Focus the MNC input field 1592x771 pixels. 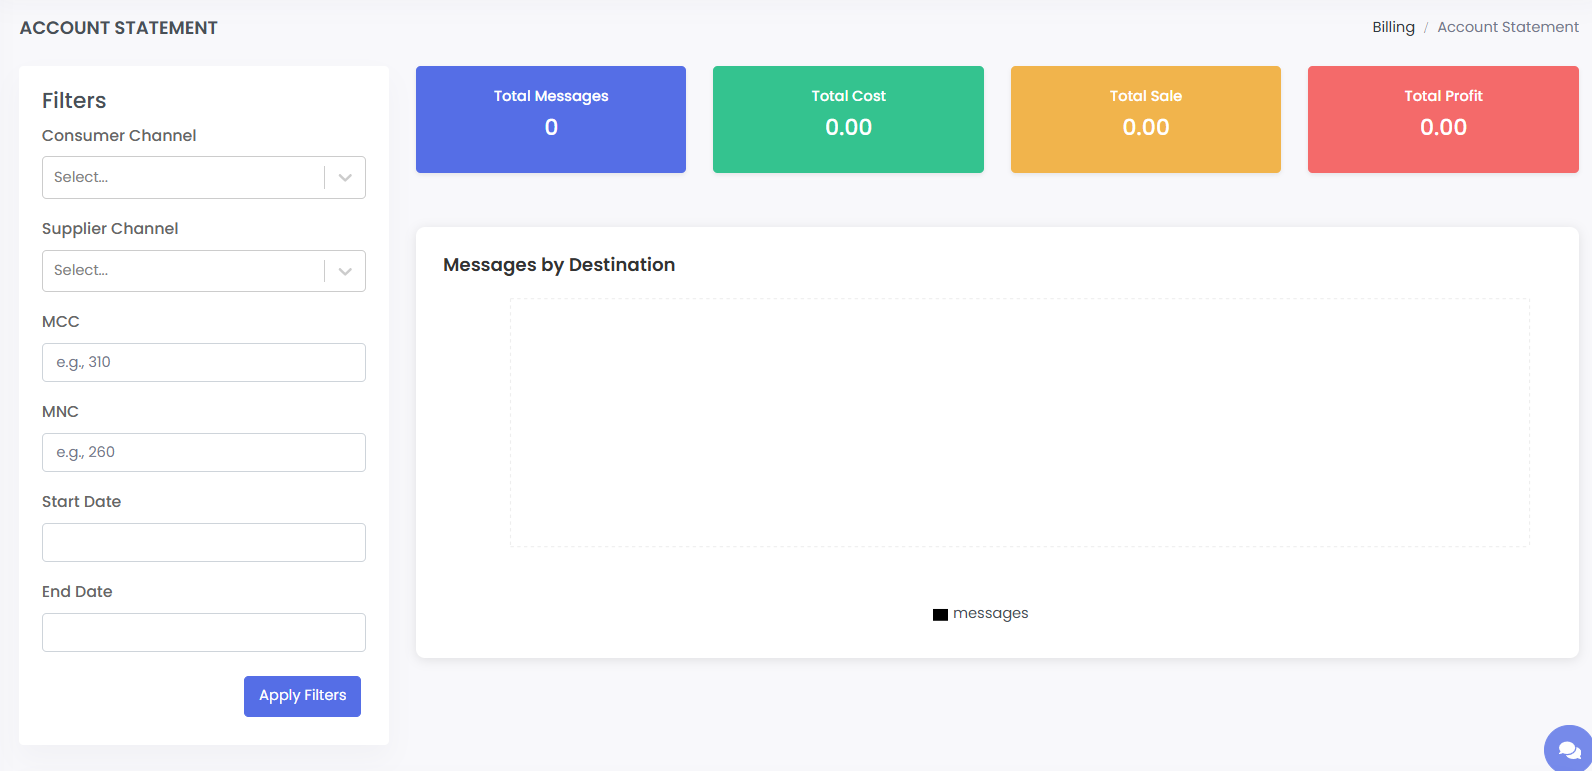[203, 453]
